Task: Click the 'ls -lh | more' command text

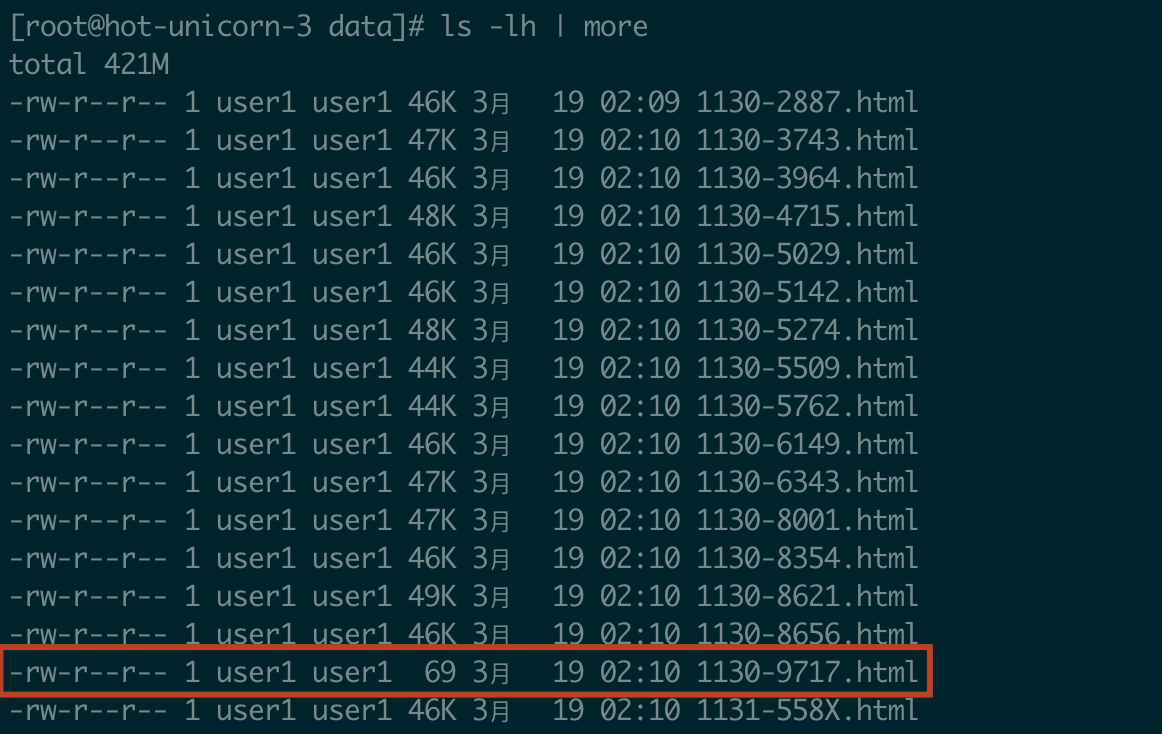Action: (x=545, y=27)
